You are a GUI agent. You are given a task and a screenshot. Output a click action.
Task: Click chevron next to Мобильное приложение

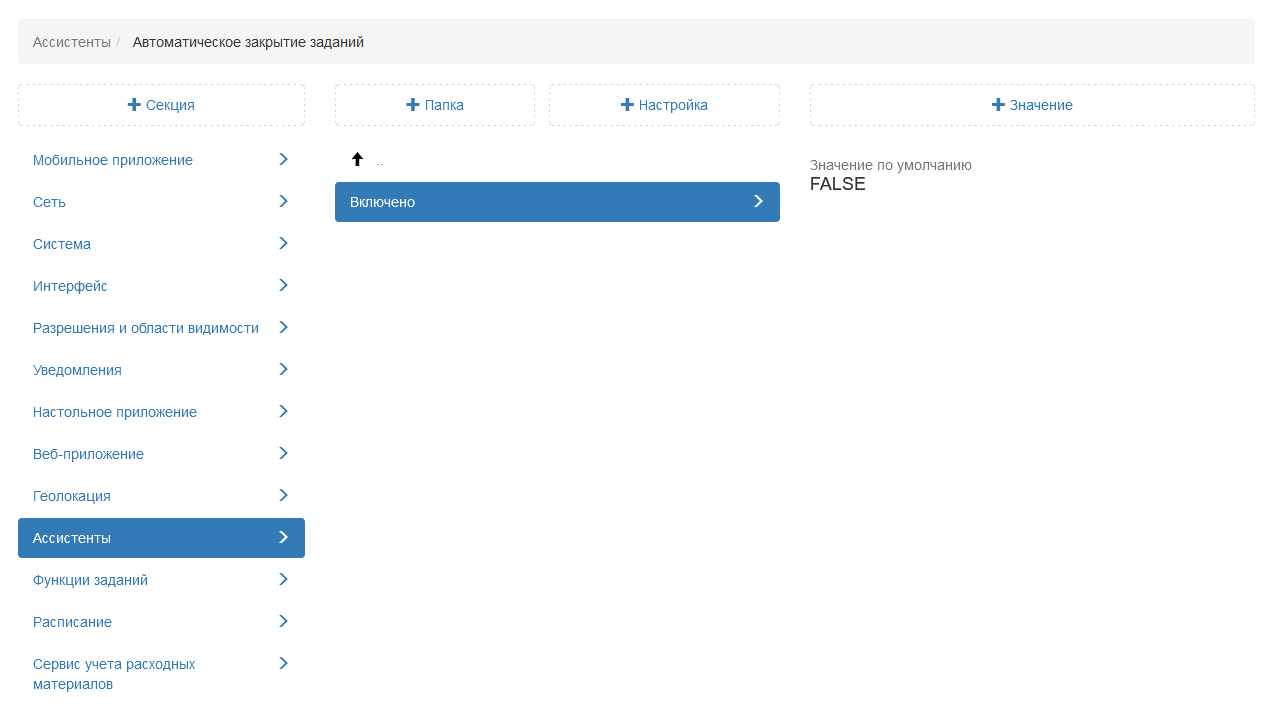point(283,160)
